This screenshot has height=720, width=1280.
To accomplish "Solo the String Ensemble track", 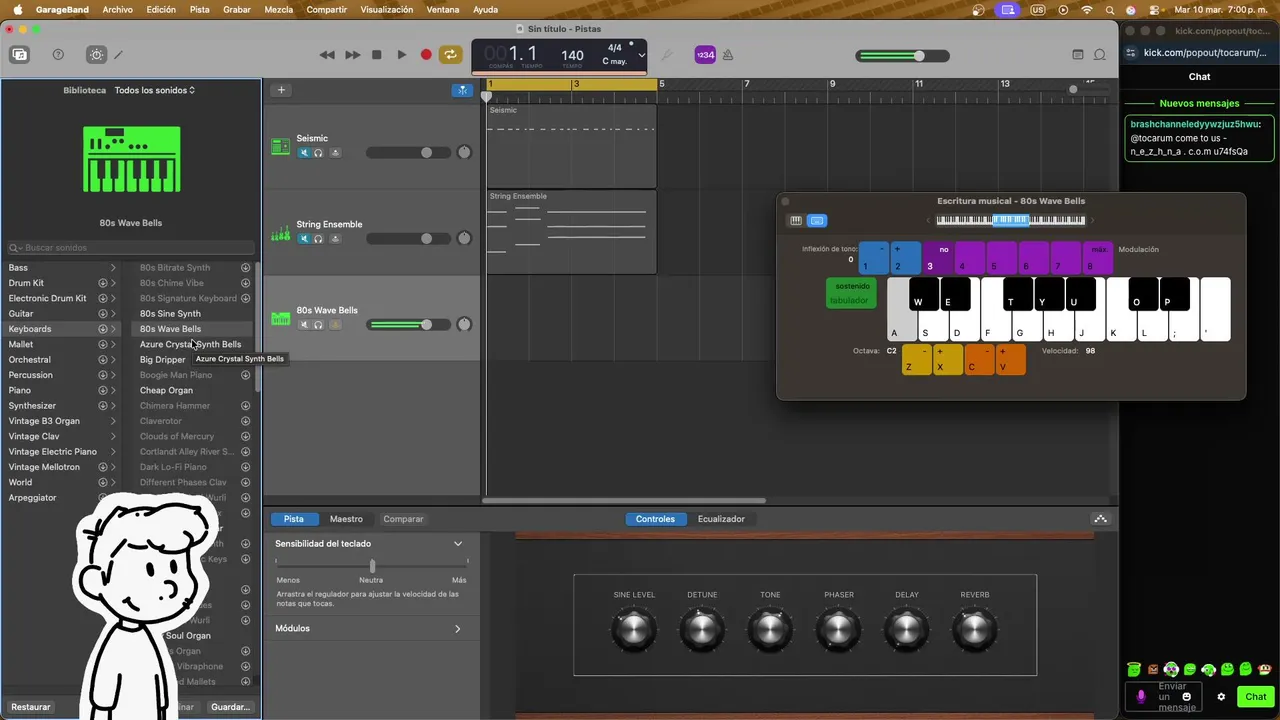I will (319, 239).
